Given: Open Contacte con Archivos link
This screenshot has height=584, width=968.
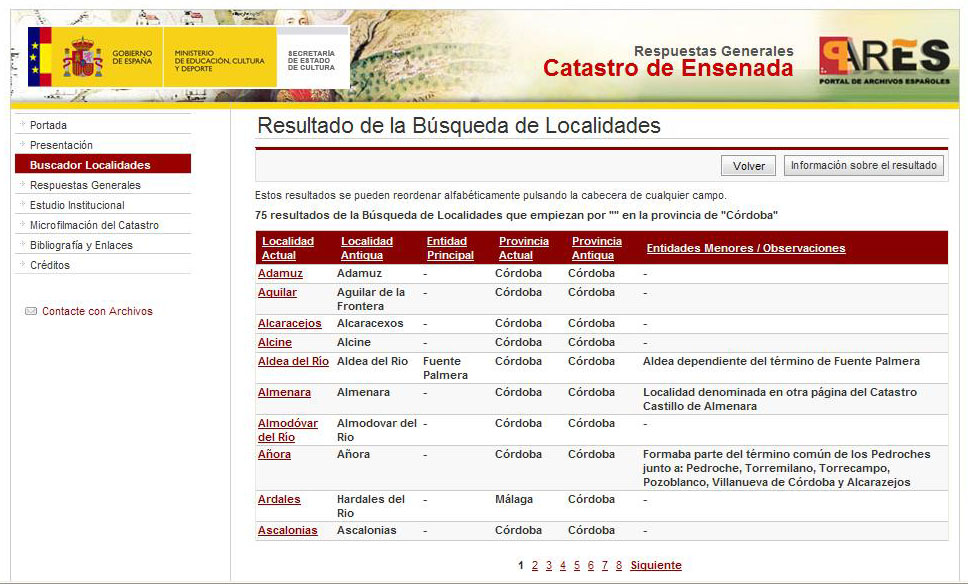Looking at the screenshot, I should click(x=97, y=311).
